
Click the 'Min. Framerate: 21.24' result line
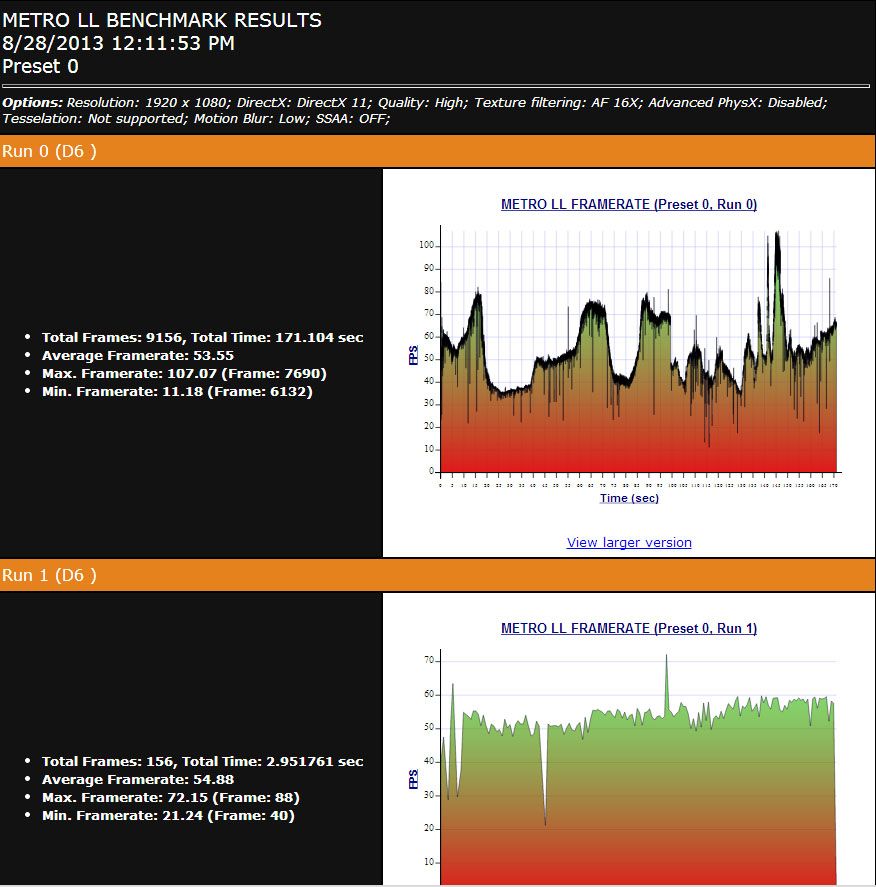click(x=168, y=815)
